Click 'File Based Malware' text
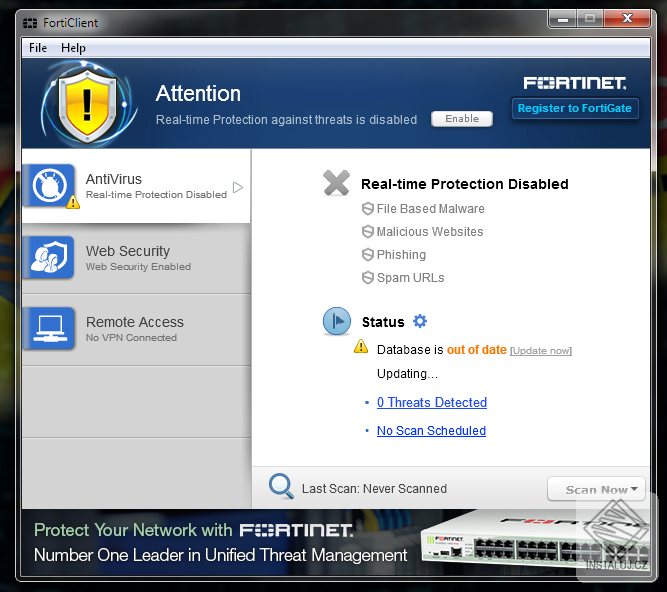 click(430, 209)
